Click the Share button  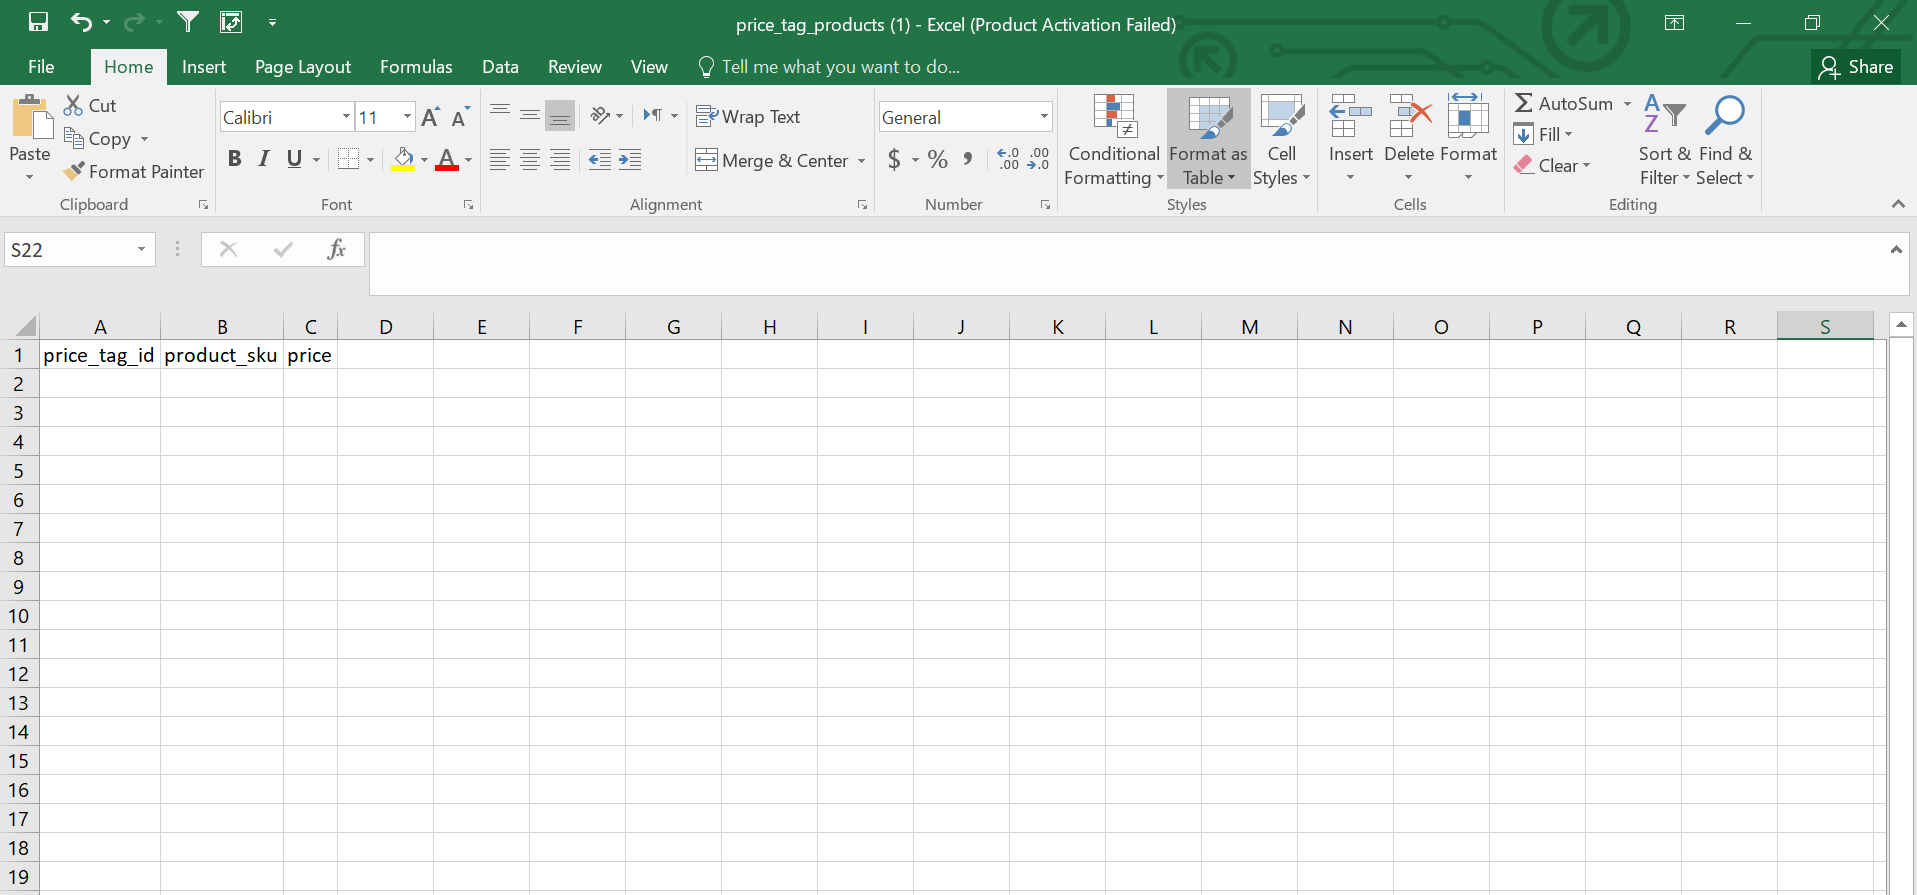click(x=1856, y=67)
